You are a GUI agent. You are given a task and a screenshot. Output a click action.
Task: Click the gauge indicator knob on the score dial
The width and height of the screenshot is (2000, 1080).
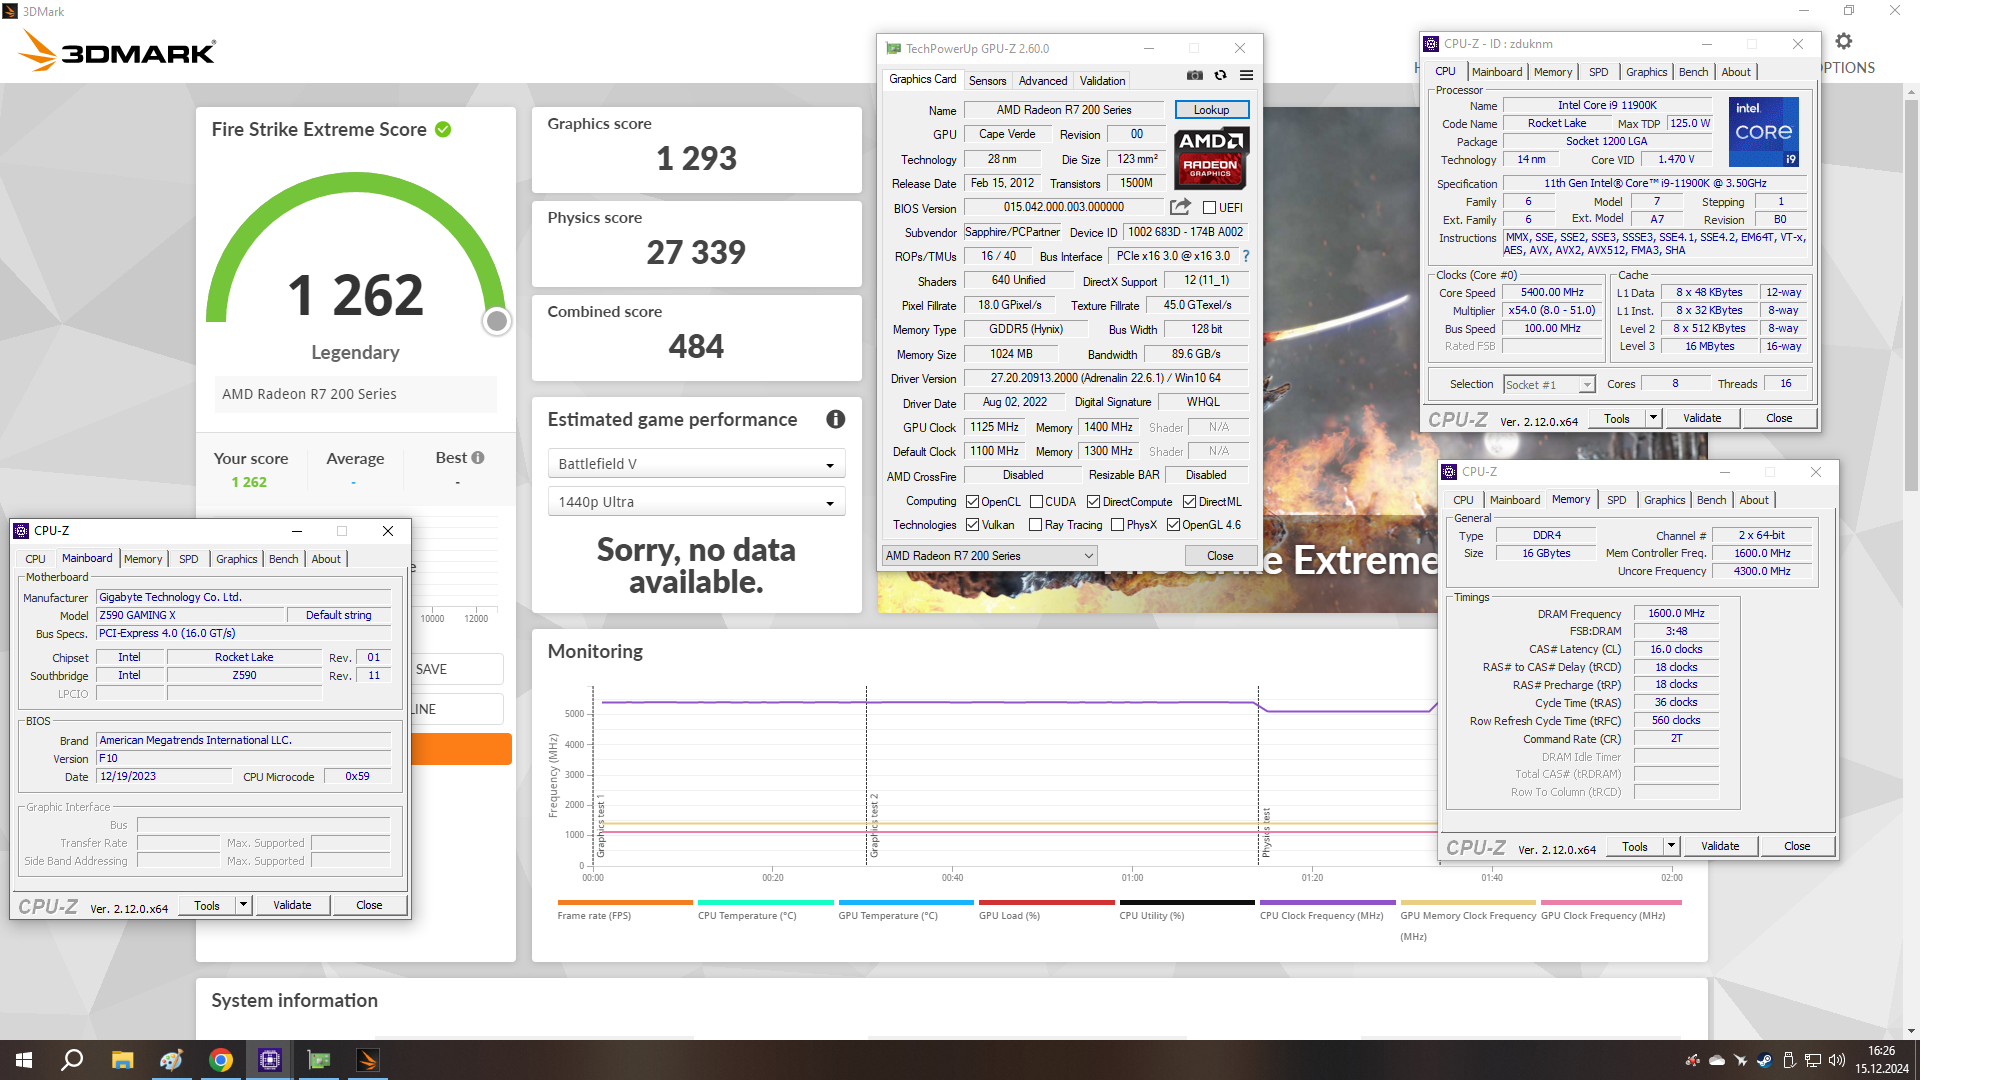coord(497,321)
